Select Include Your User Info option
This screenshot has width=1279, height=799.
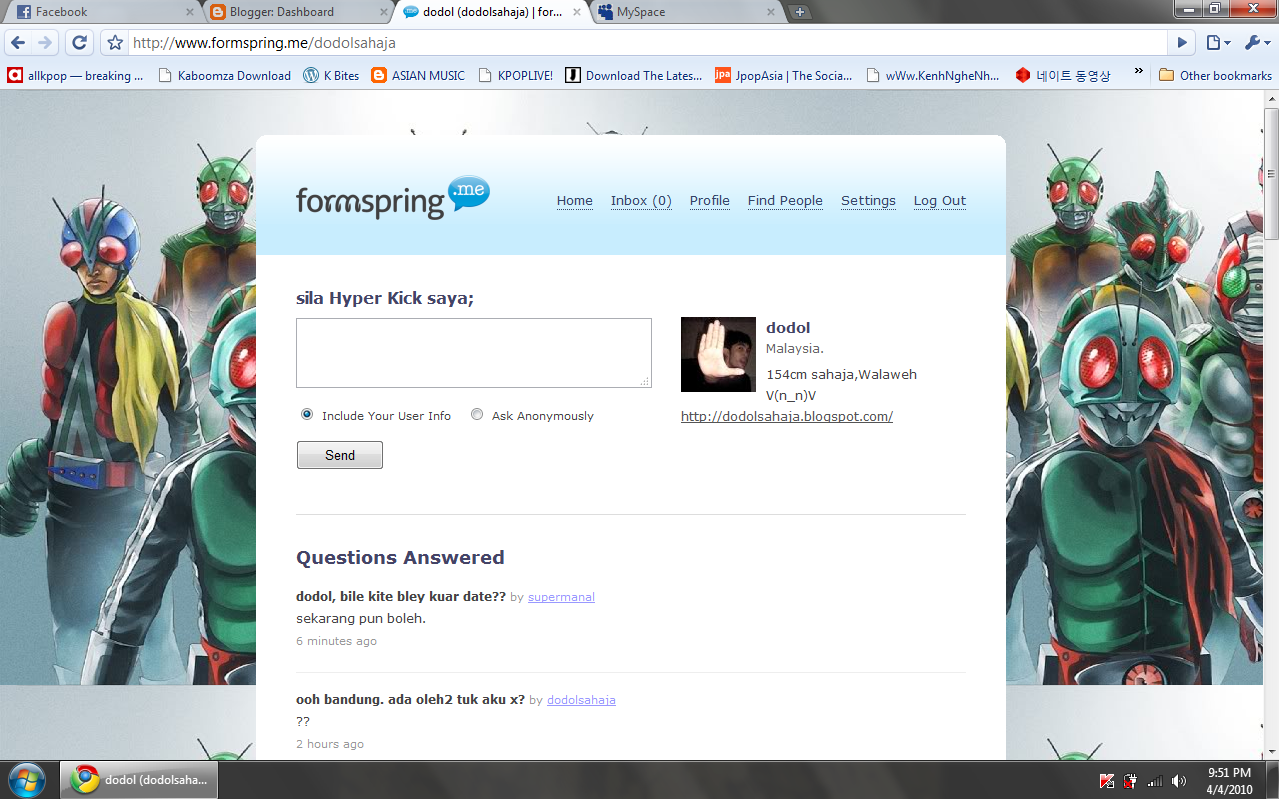[x=307, y=414]
